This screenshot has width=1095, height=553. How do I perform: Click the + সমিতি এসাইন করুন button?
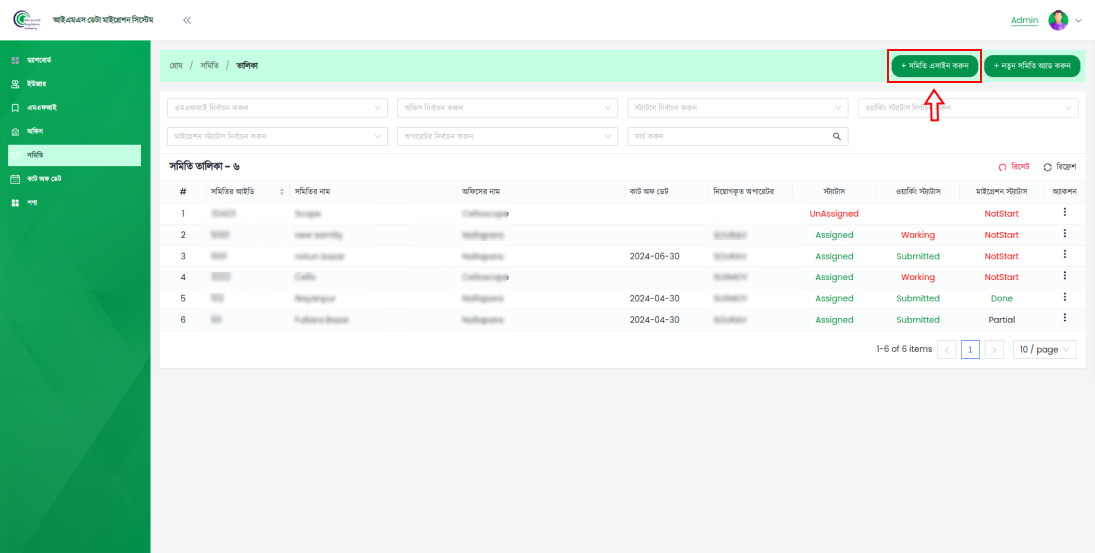pos(935,66)
